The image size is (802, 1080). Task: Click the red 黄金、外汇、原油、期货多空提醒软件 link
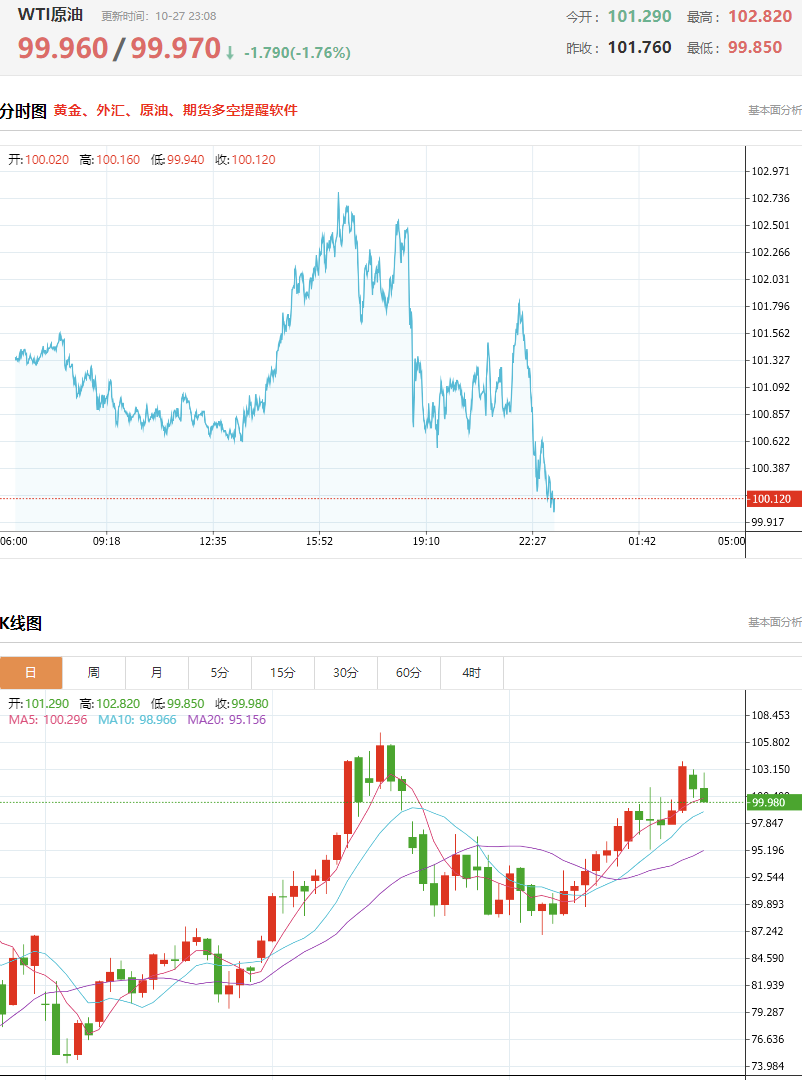pos(176,110)
